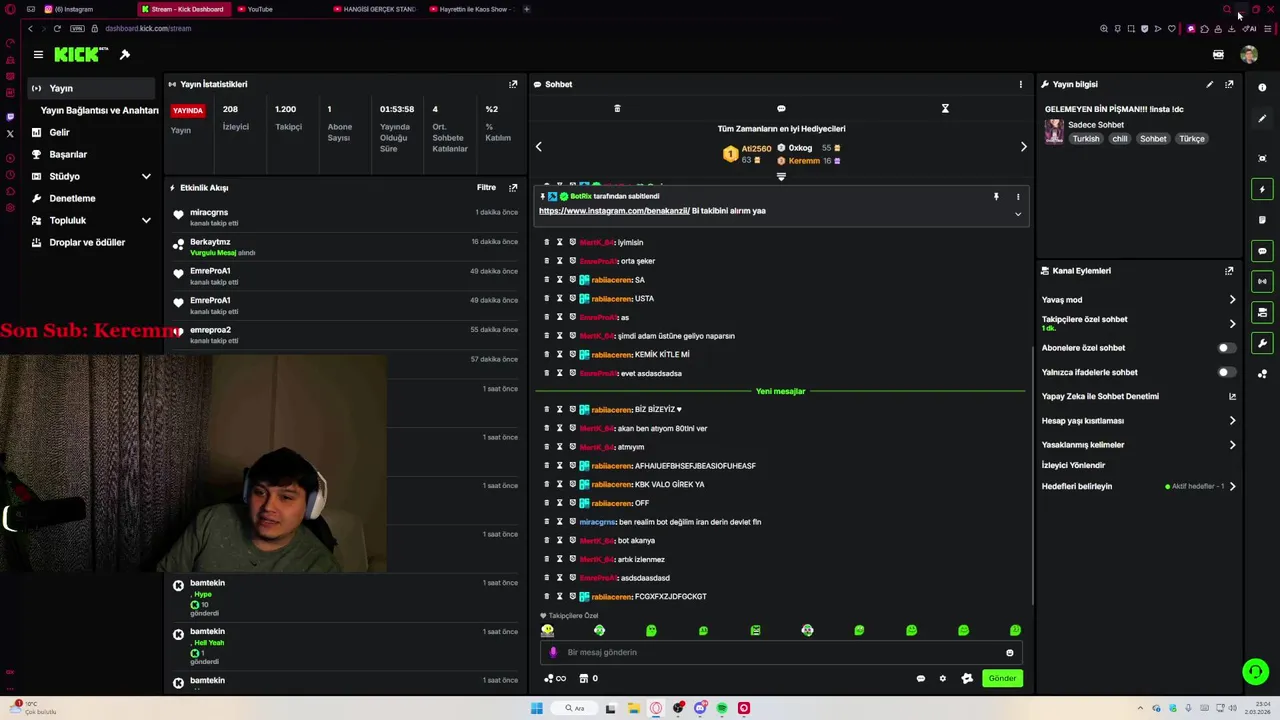Image resolution: width=1280 pixels, height=720 pixels.
Task: Open İzleyici Yönlendir option
Action: tap(1073, 465)
